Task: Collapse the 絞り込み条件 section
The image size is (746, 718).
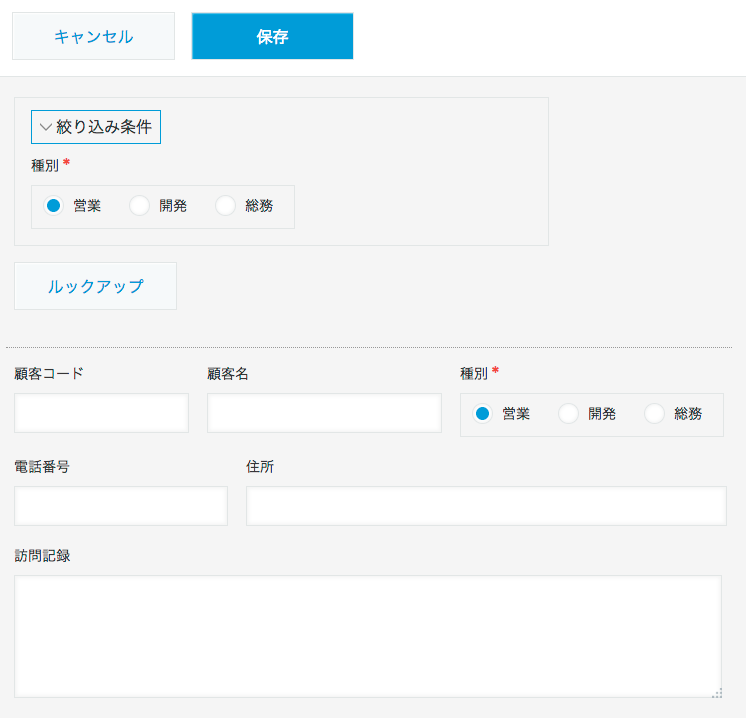Action: [96, 127]
